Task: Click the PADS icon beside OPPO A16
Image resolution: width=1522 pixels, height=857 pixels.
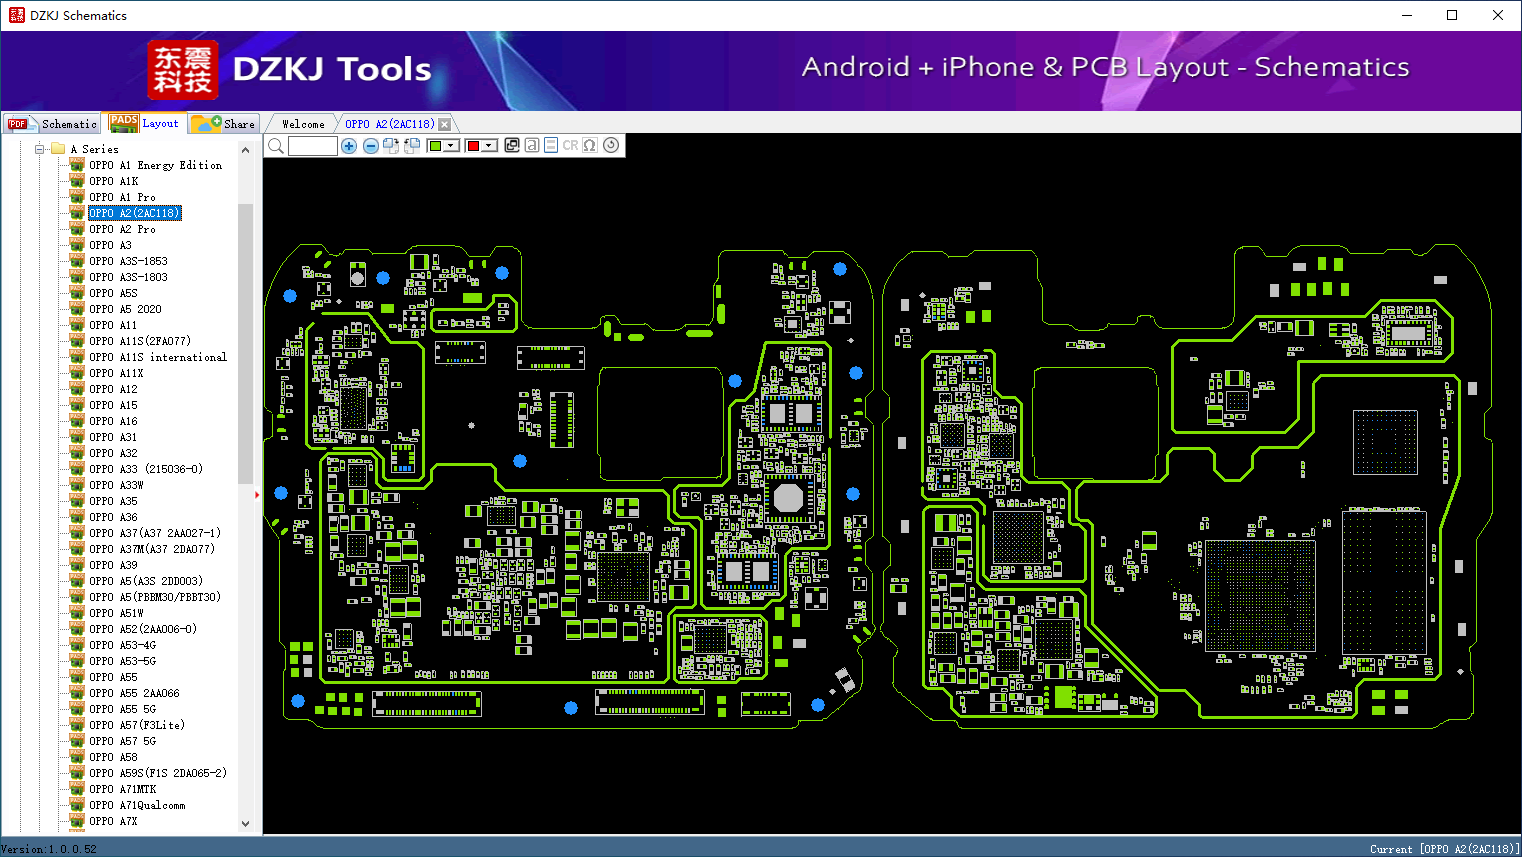Action: (x=77, y=421)
